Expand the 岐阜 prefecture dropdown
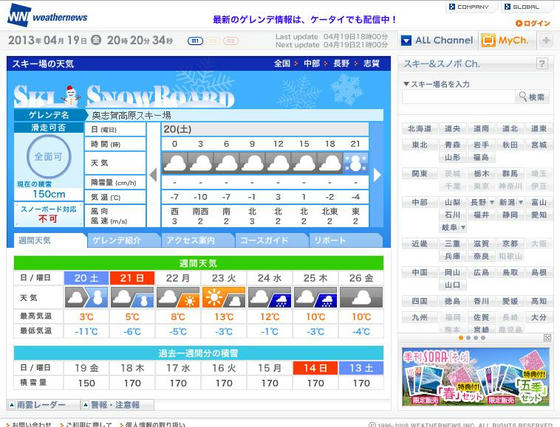 463,227
